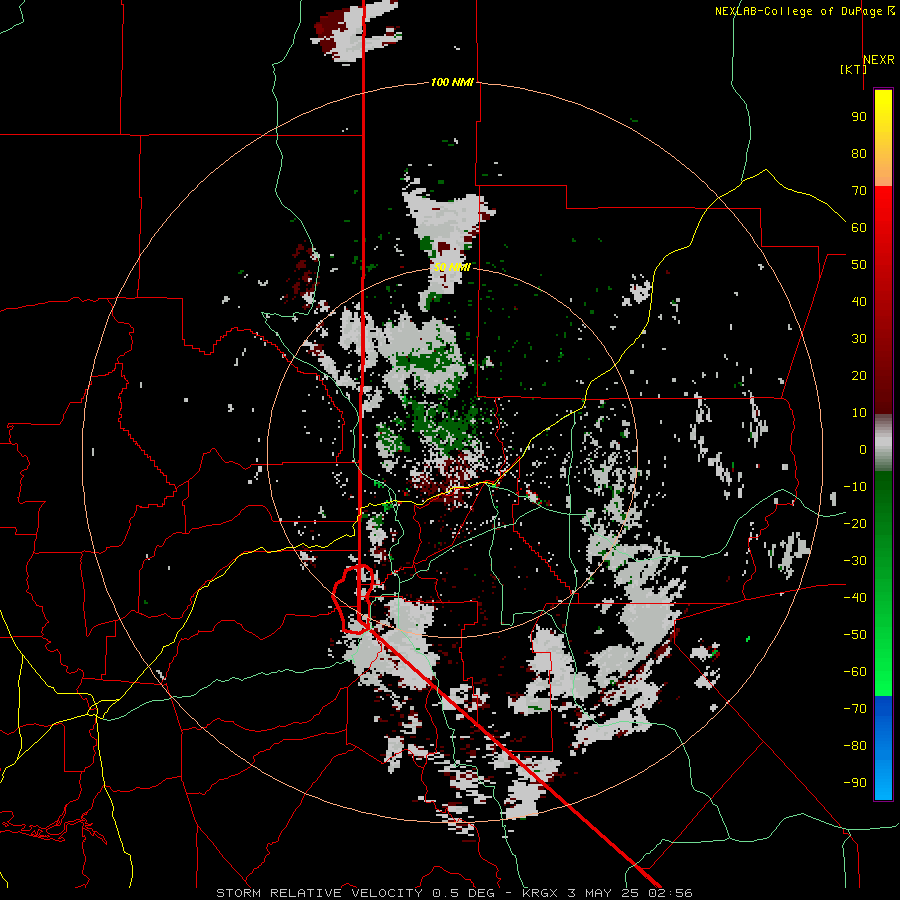Click the 30 value on velocity scale
This screenshot has width=900, height=900.
click(859, 339)
